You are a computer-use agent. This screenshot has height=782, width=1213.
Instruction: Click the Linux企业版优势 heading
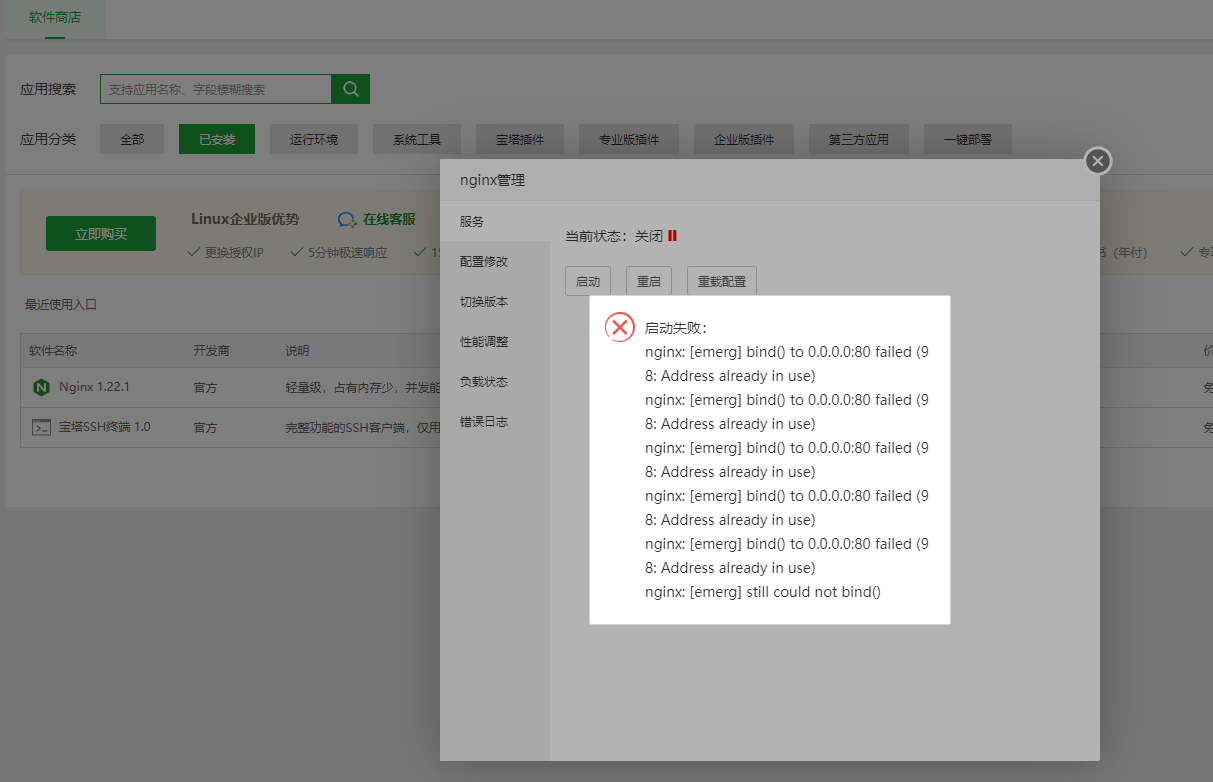245,219
